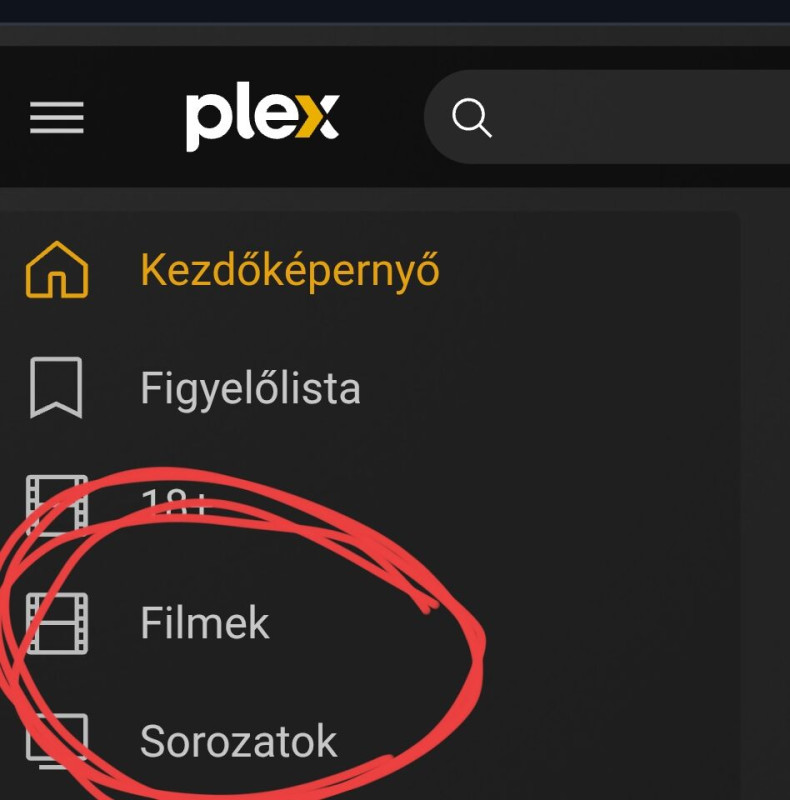Image resolution: width=790 pixels, height=800 pixels.
Task: Click the bookmark watchlist icon
Action: coord(56,388)
